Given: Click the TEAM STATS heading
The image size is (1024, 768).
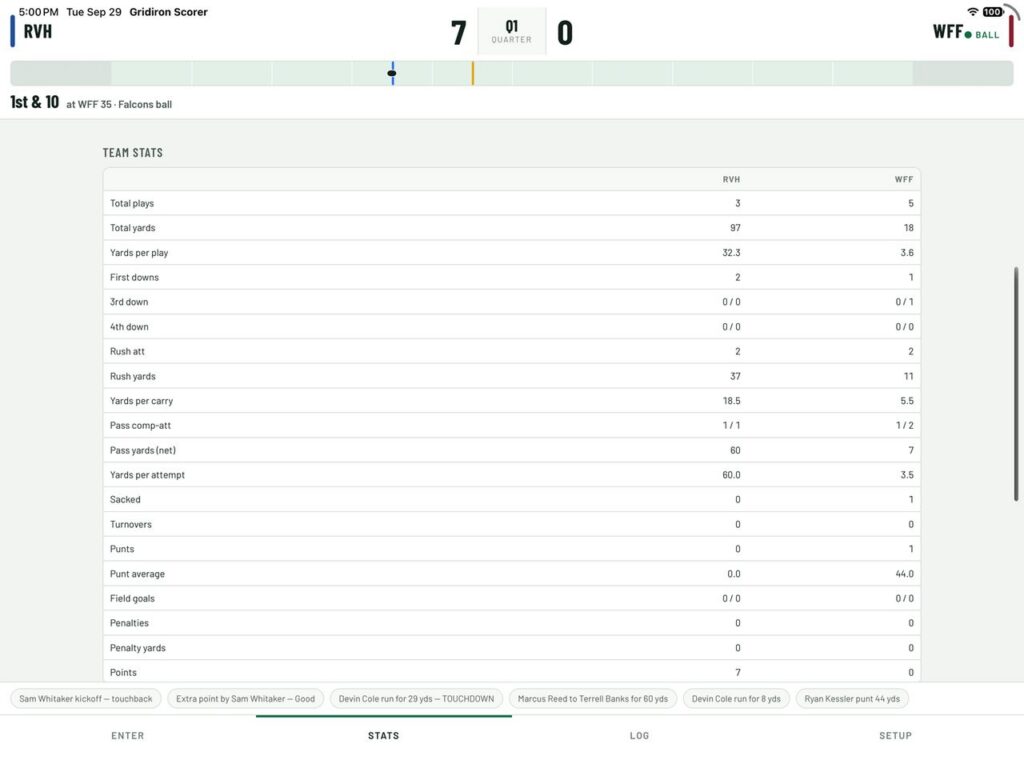Looking at the screenshot, I should pos(133,153).
